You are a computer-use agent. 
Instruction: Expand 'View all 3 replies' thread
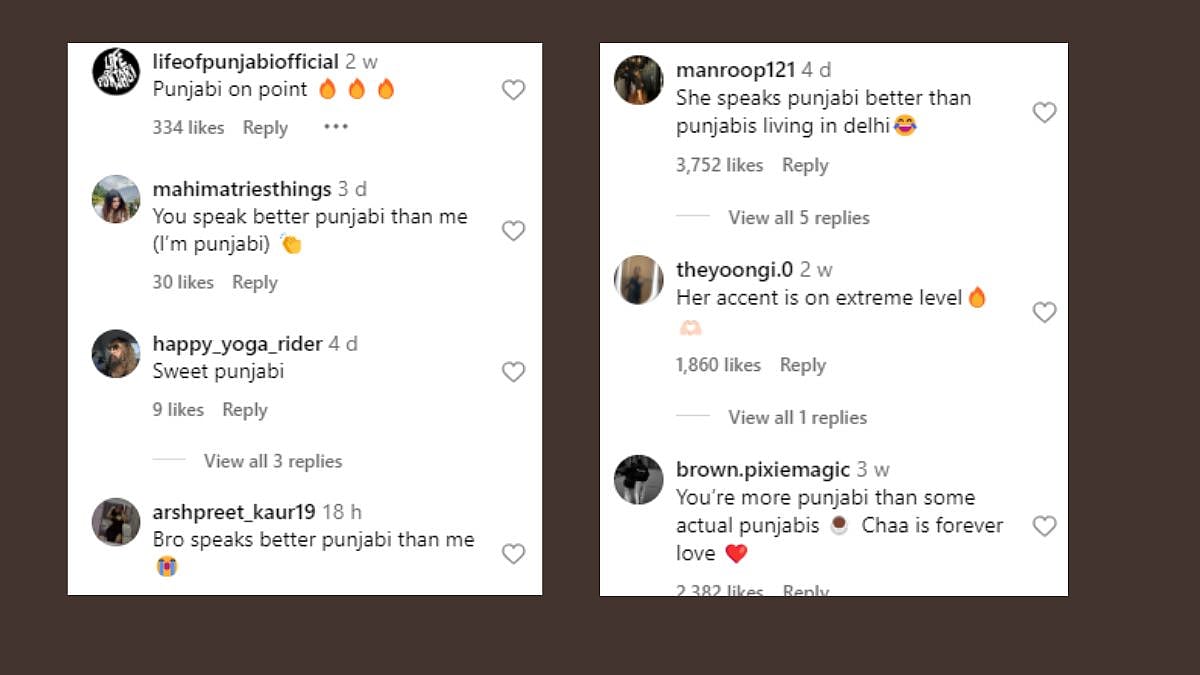(x=273, y=461)
